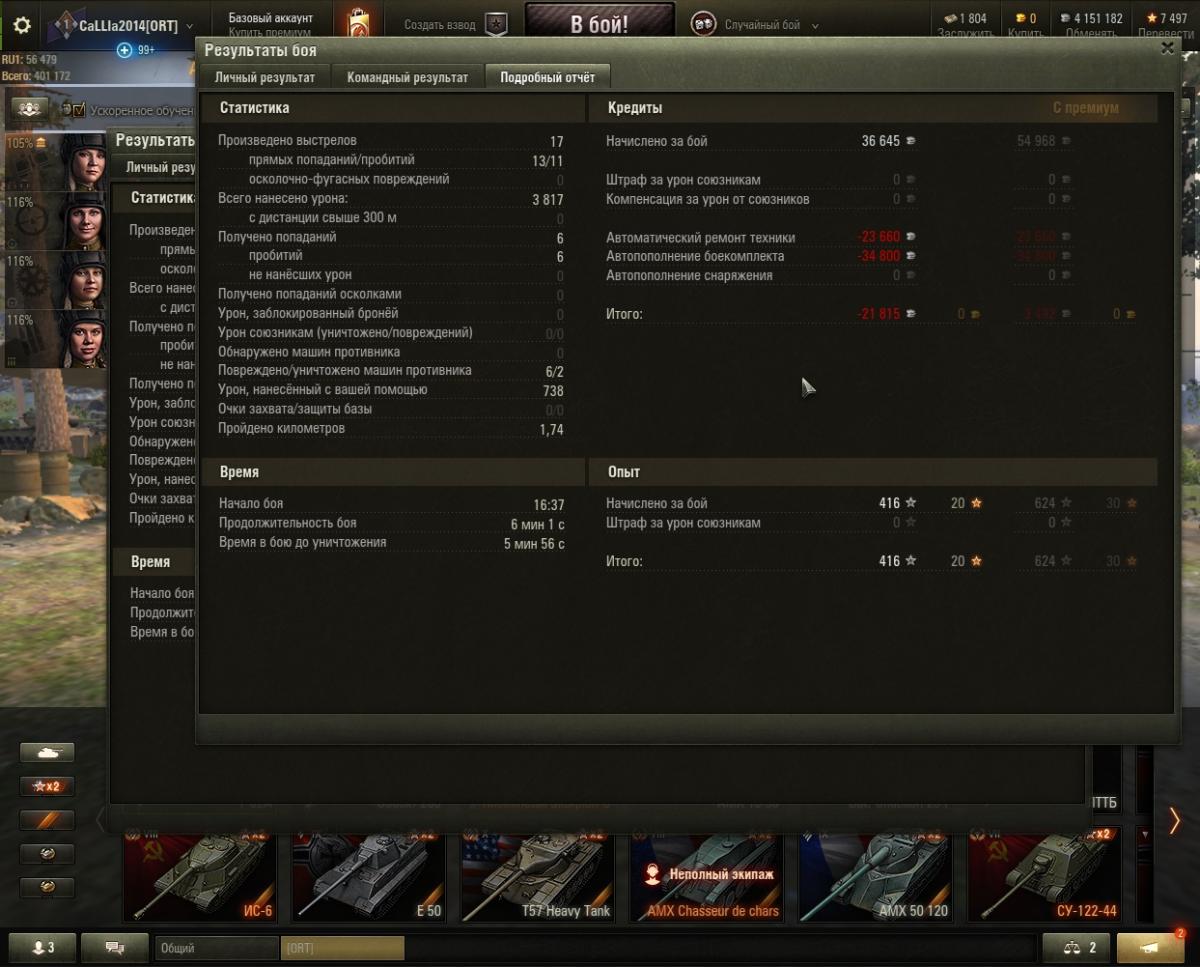Open contacts list button showing 3

[41, 947]
